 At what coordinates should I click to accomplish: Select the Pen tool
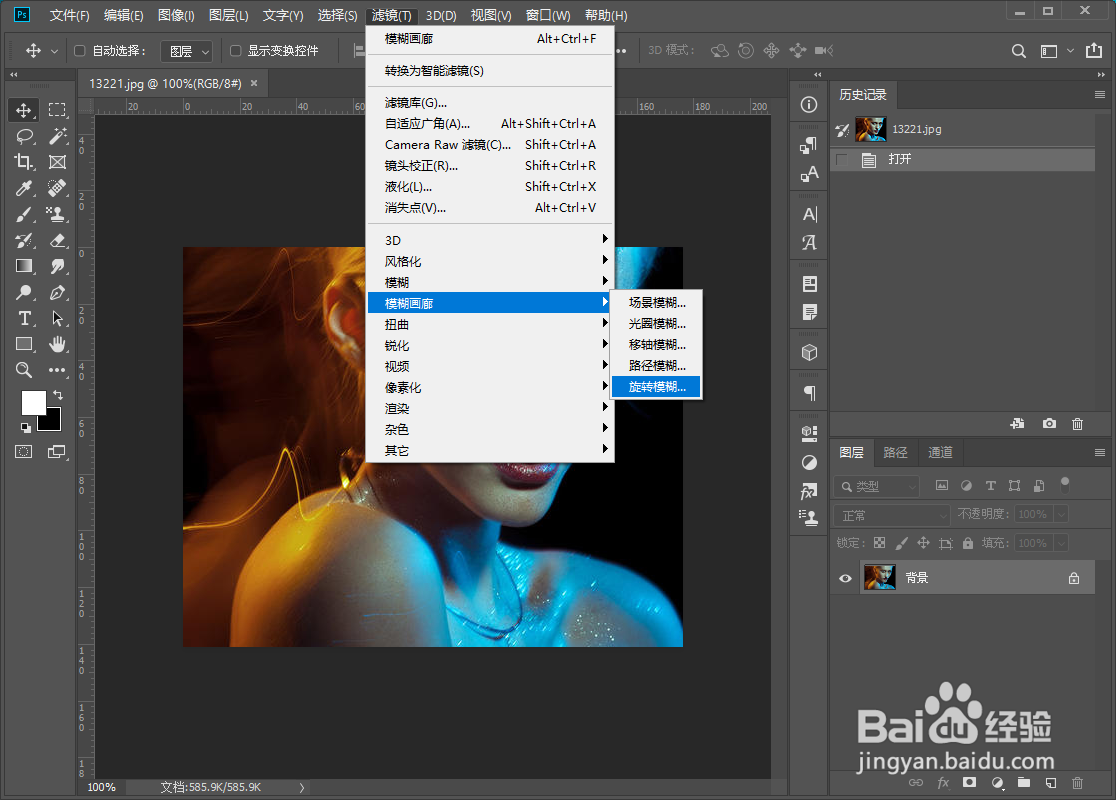tap(57, 292)
